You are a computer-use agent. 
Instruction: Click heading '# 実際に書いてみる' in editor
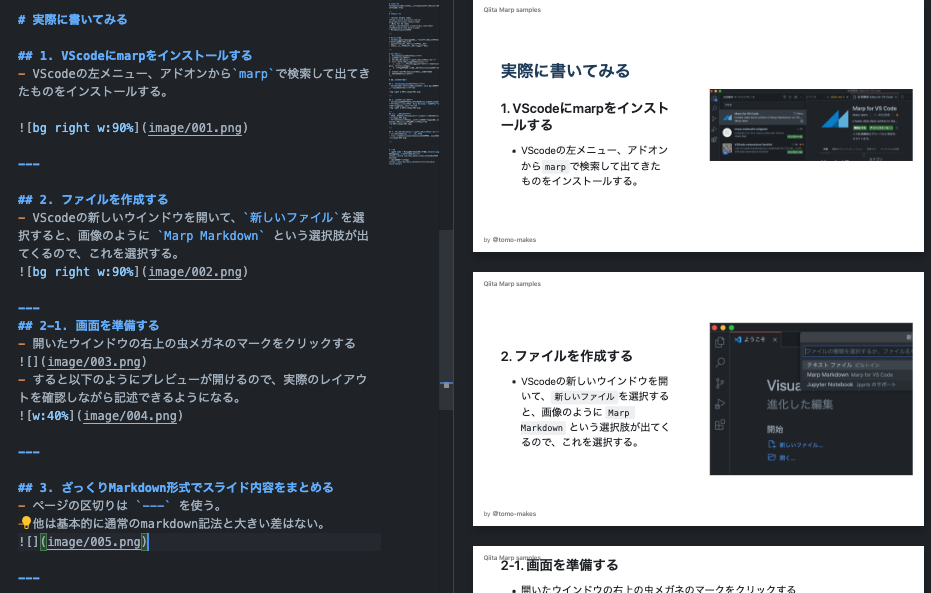coord(72,20)
